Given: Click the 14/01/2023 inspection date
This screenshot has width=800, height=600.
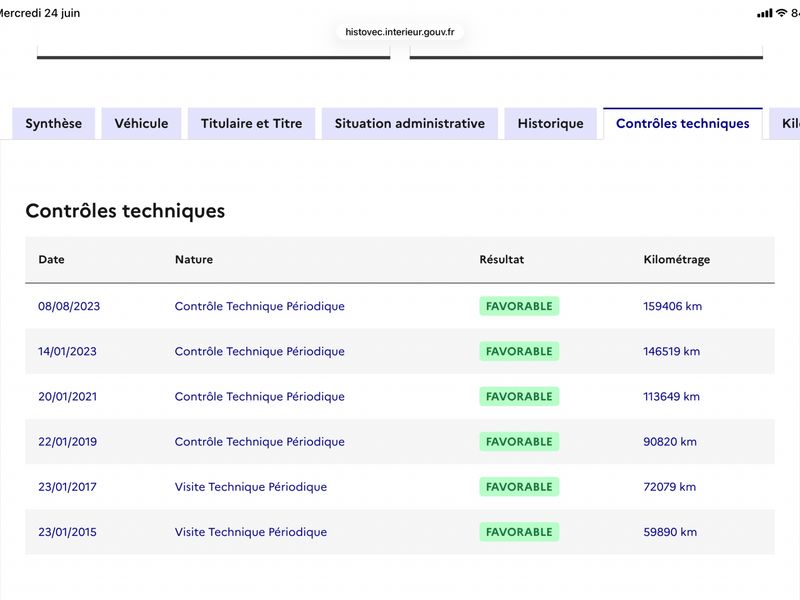Looking at the screenshot, I should [67, 352].
